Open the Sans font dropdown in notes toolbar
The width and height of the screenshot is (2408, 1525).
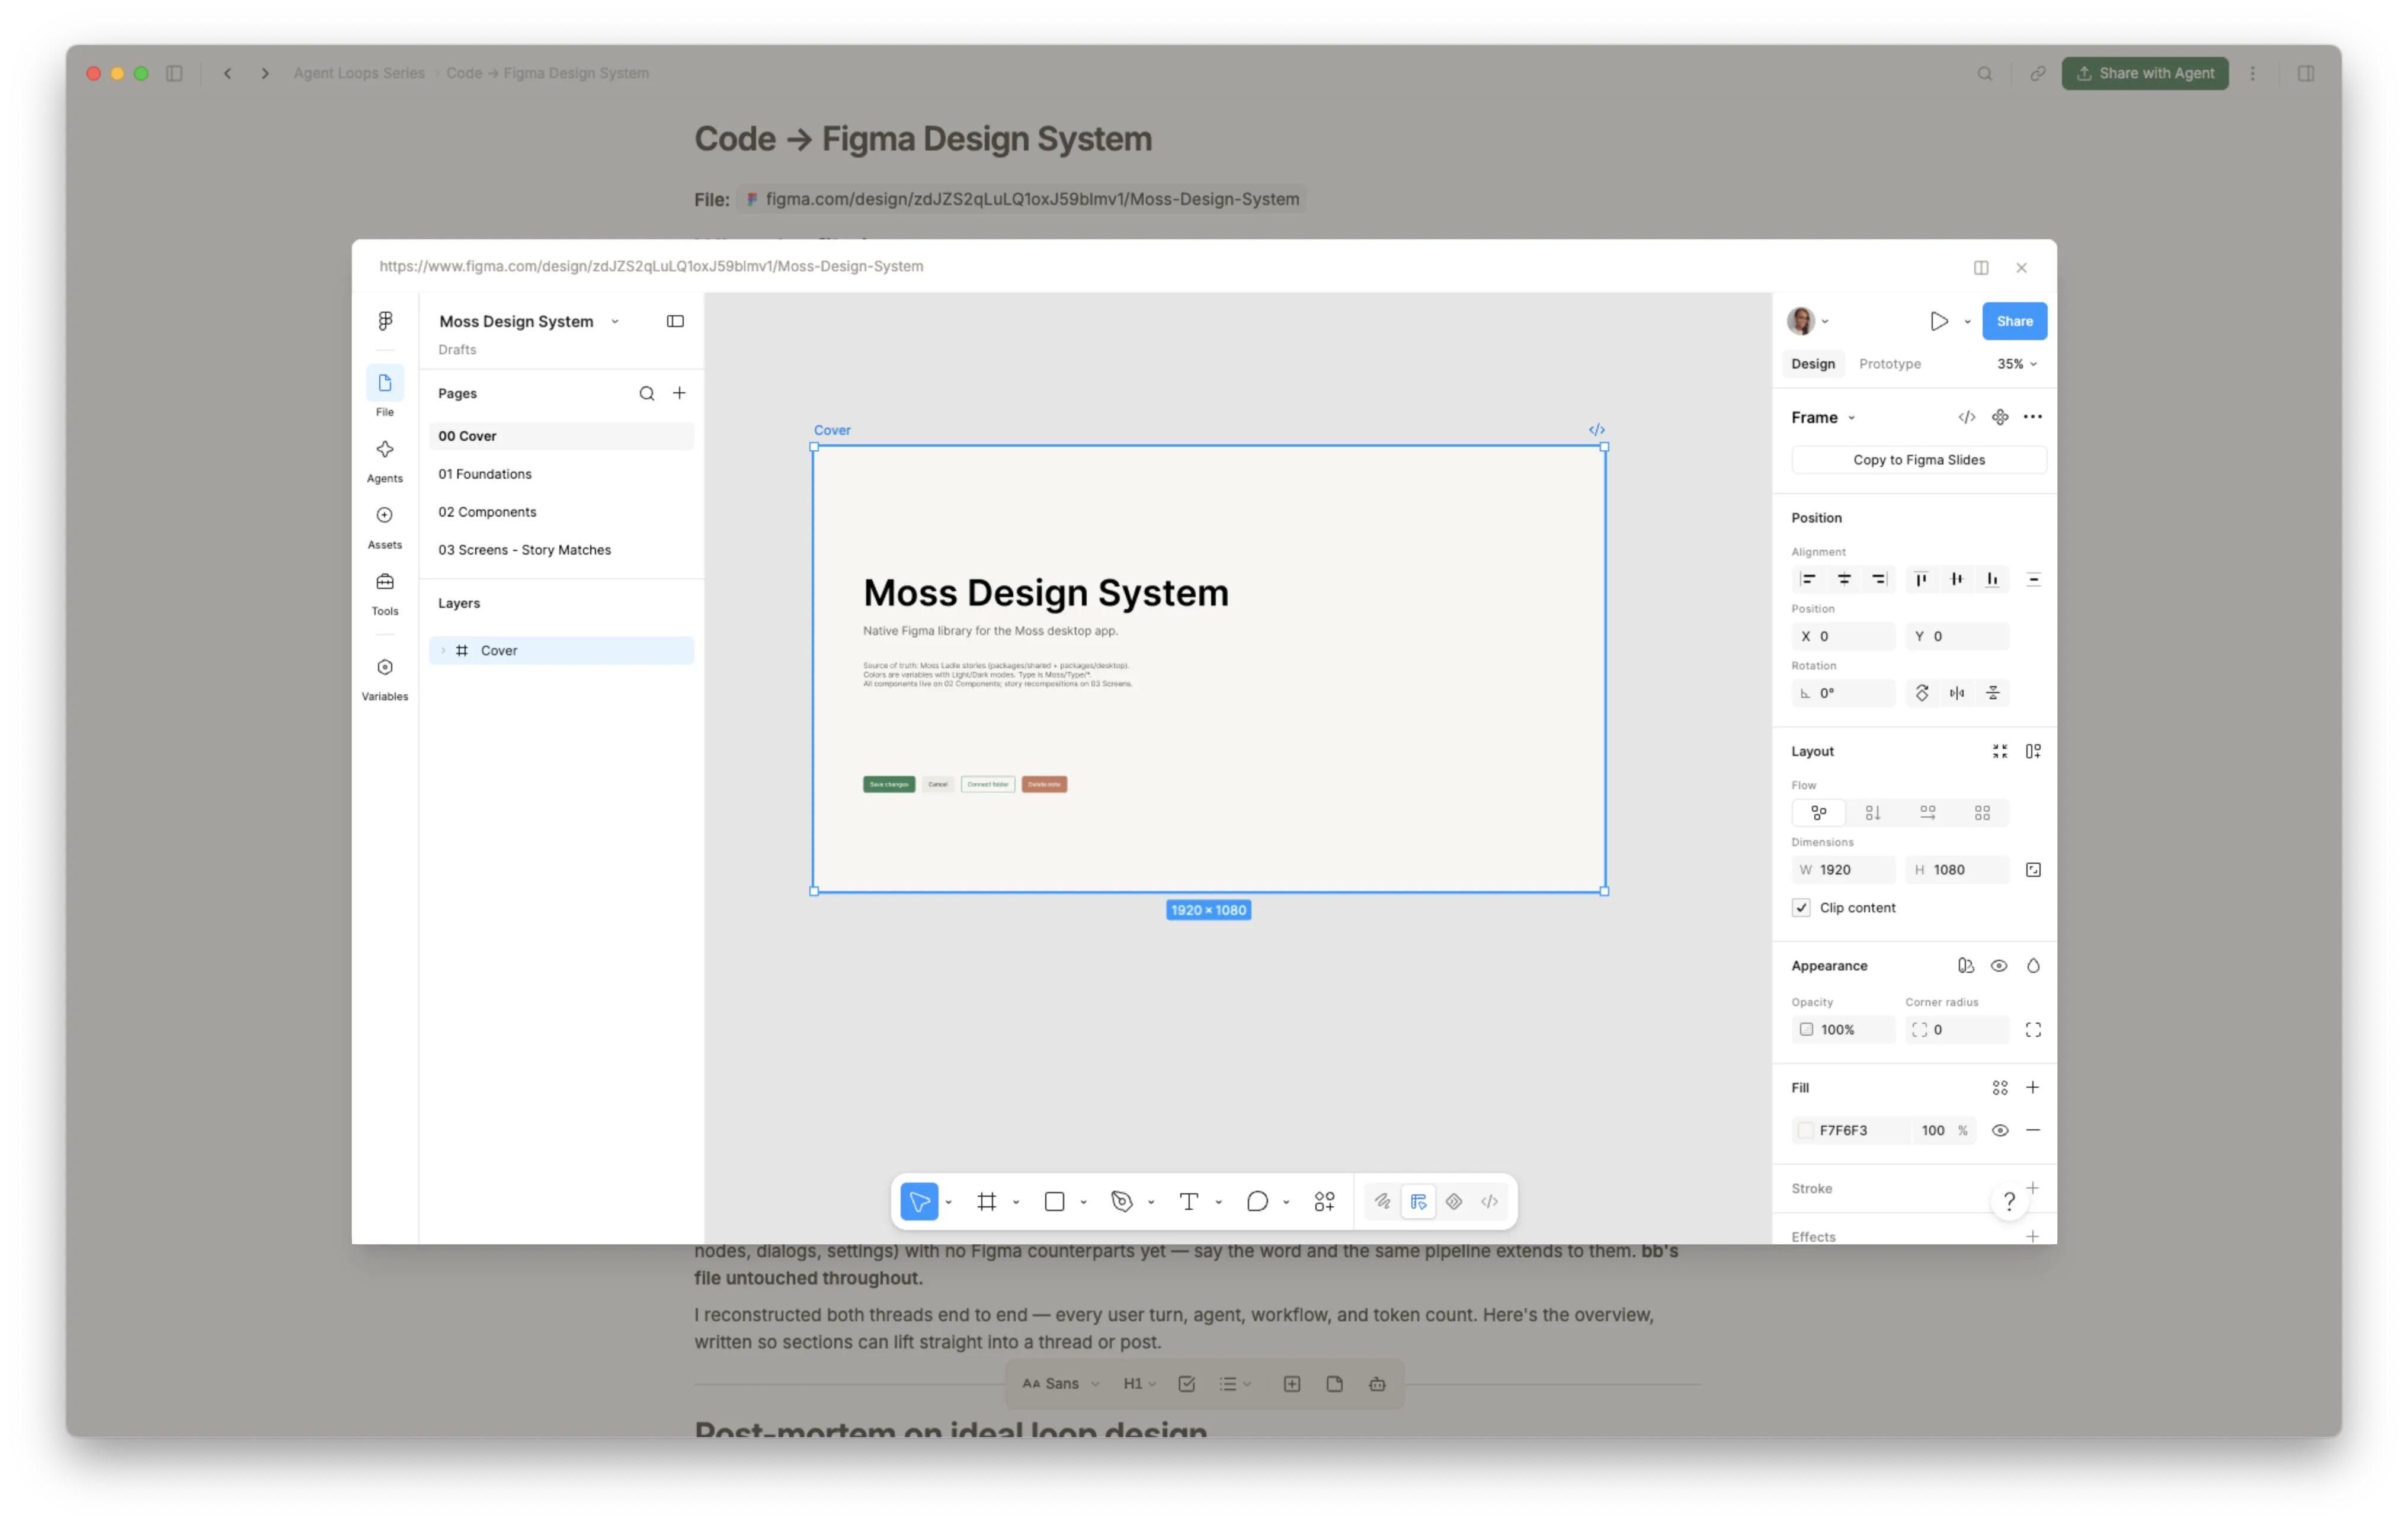(x=1061, y=1384)
